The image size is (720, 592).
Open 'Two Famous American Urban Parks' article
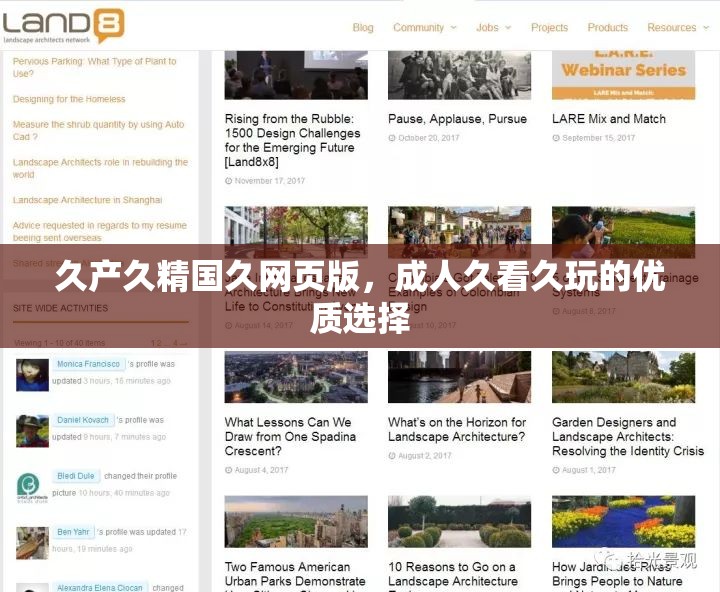(295, 575)
